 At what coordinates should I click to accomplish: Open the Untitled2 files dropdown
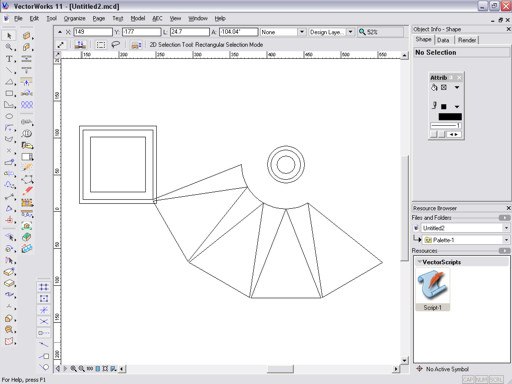pos(506,228)
